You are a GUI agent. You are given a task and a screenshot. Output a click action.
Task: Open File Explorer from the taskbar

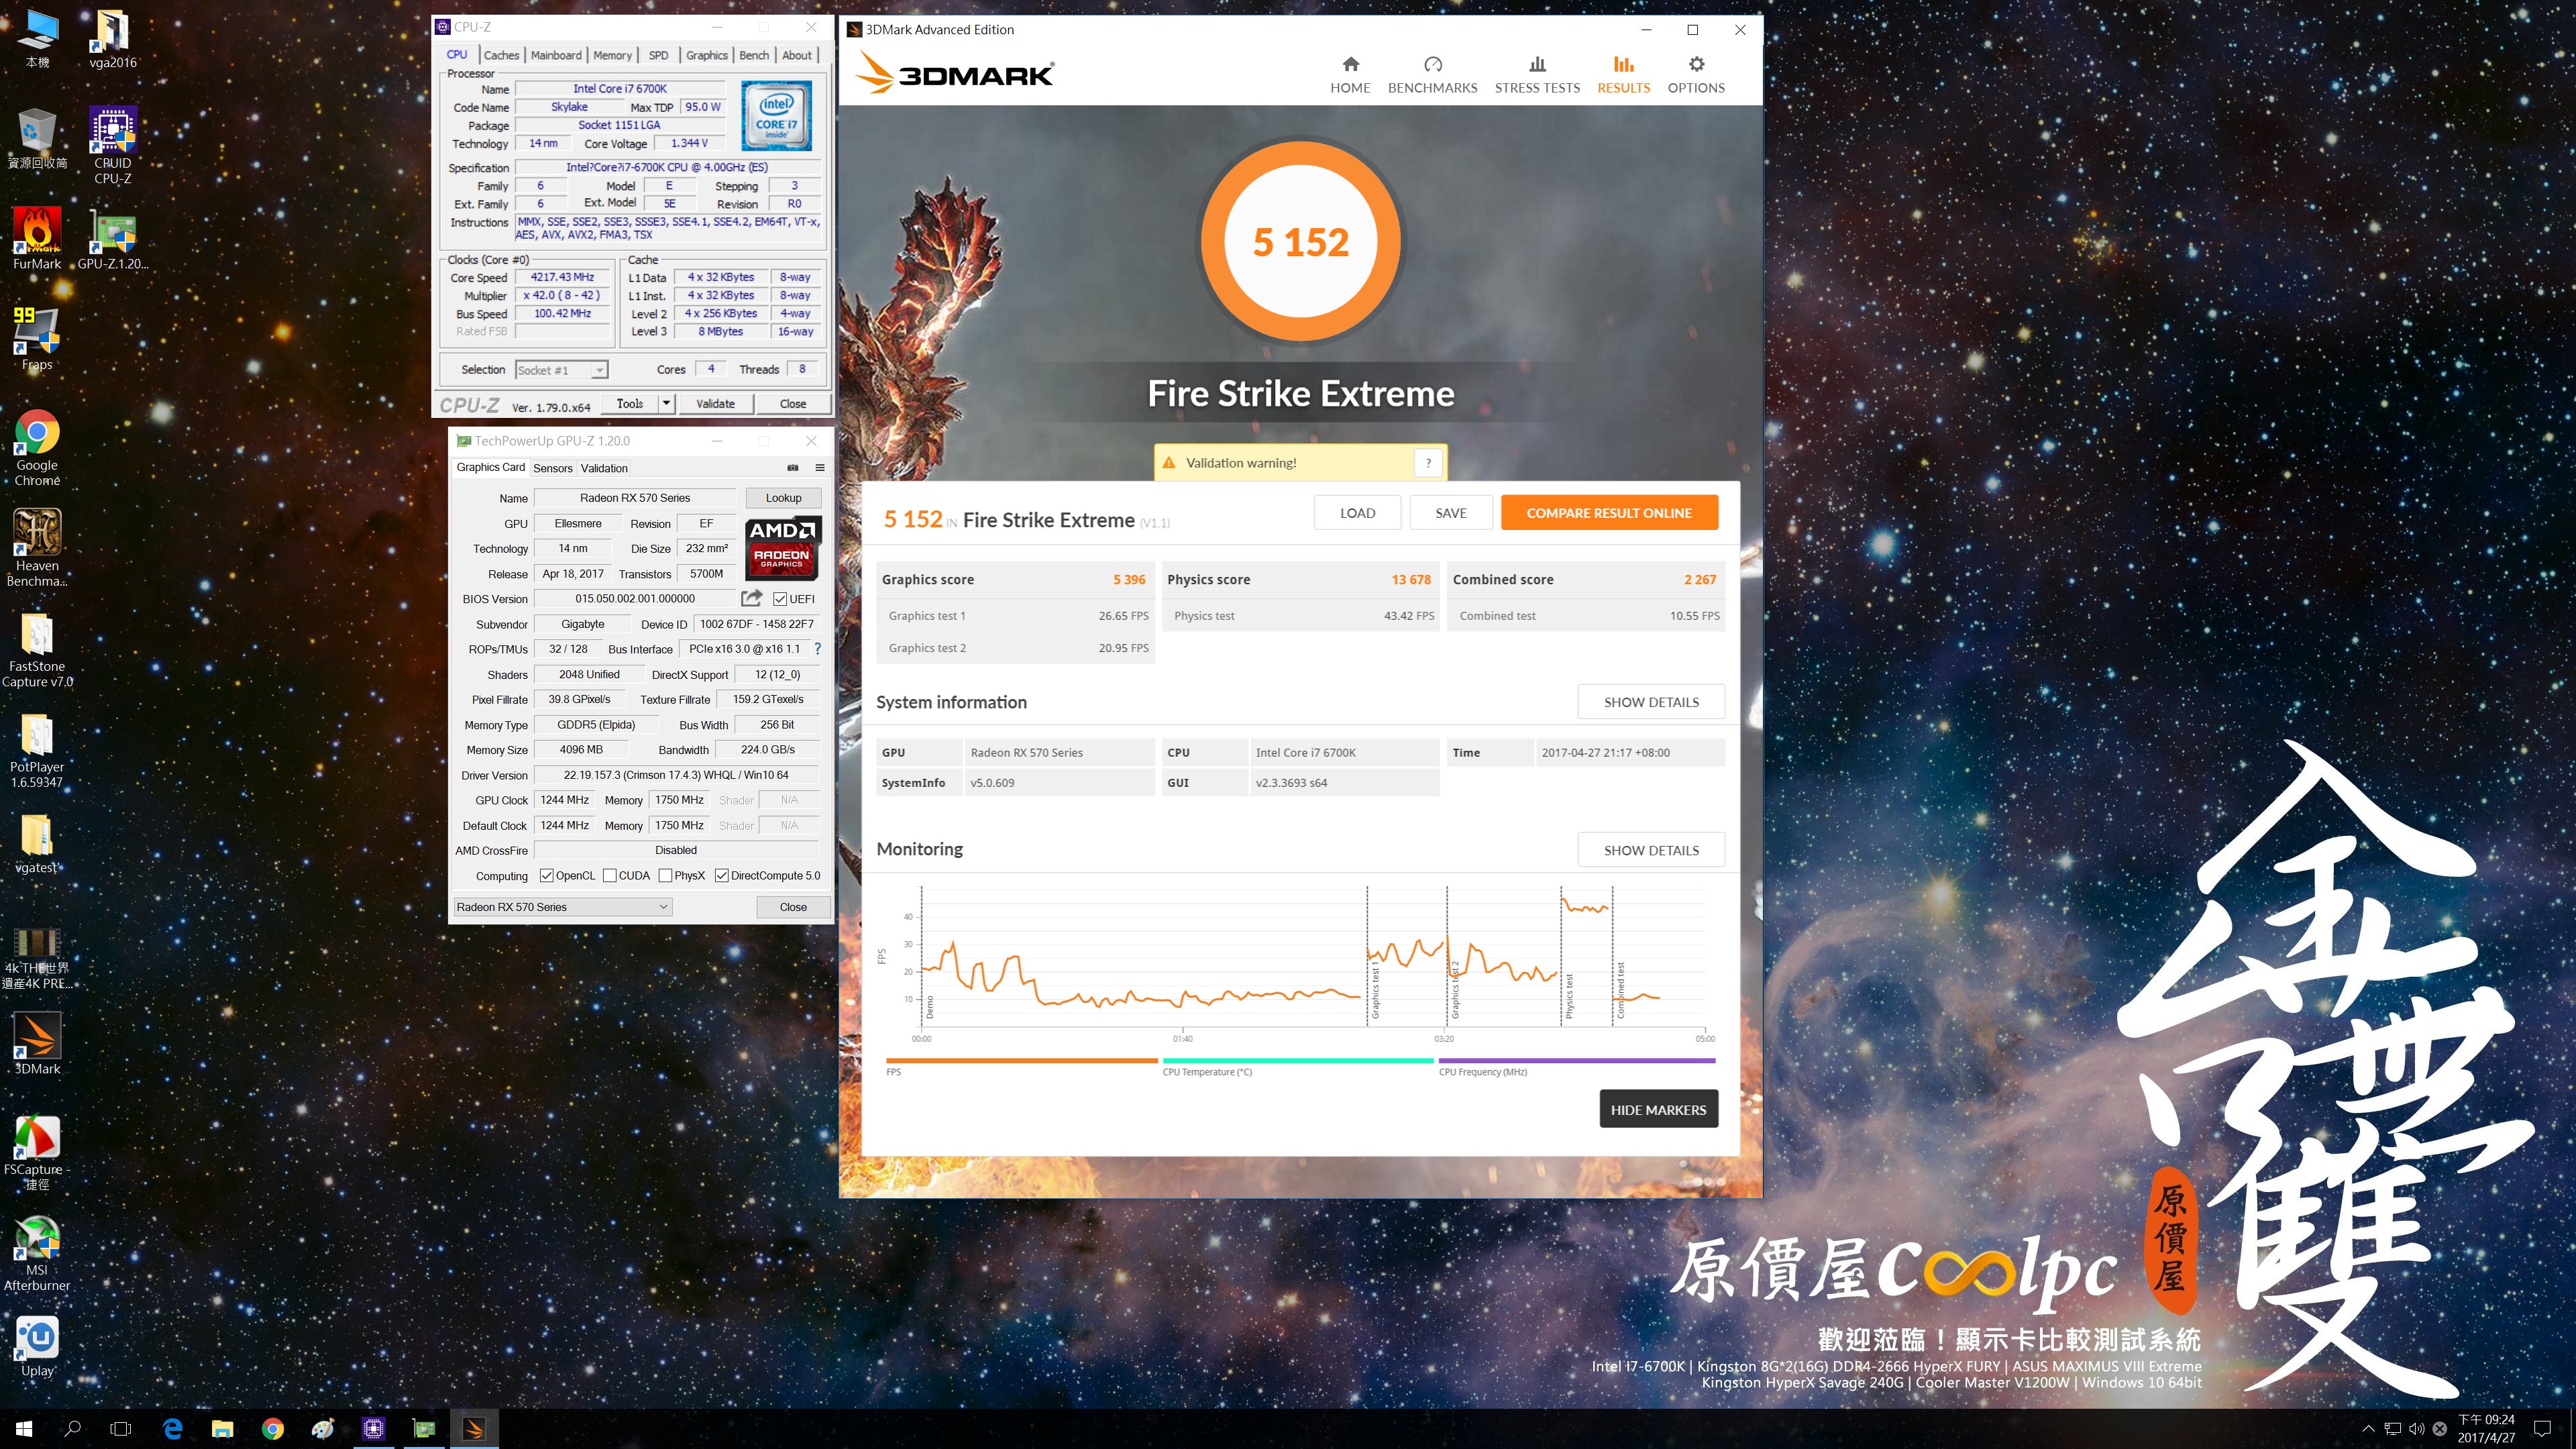click(222, 1429)
